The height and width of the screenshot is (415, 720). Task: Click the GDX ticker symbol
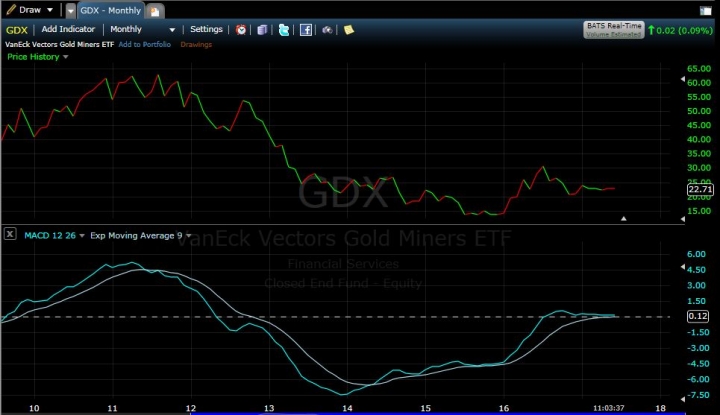pos(17,30)
